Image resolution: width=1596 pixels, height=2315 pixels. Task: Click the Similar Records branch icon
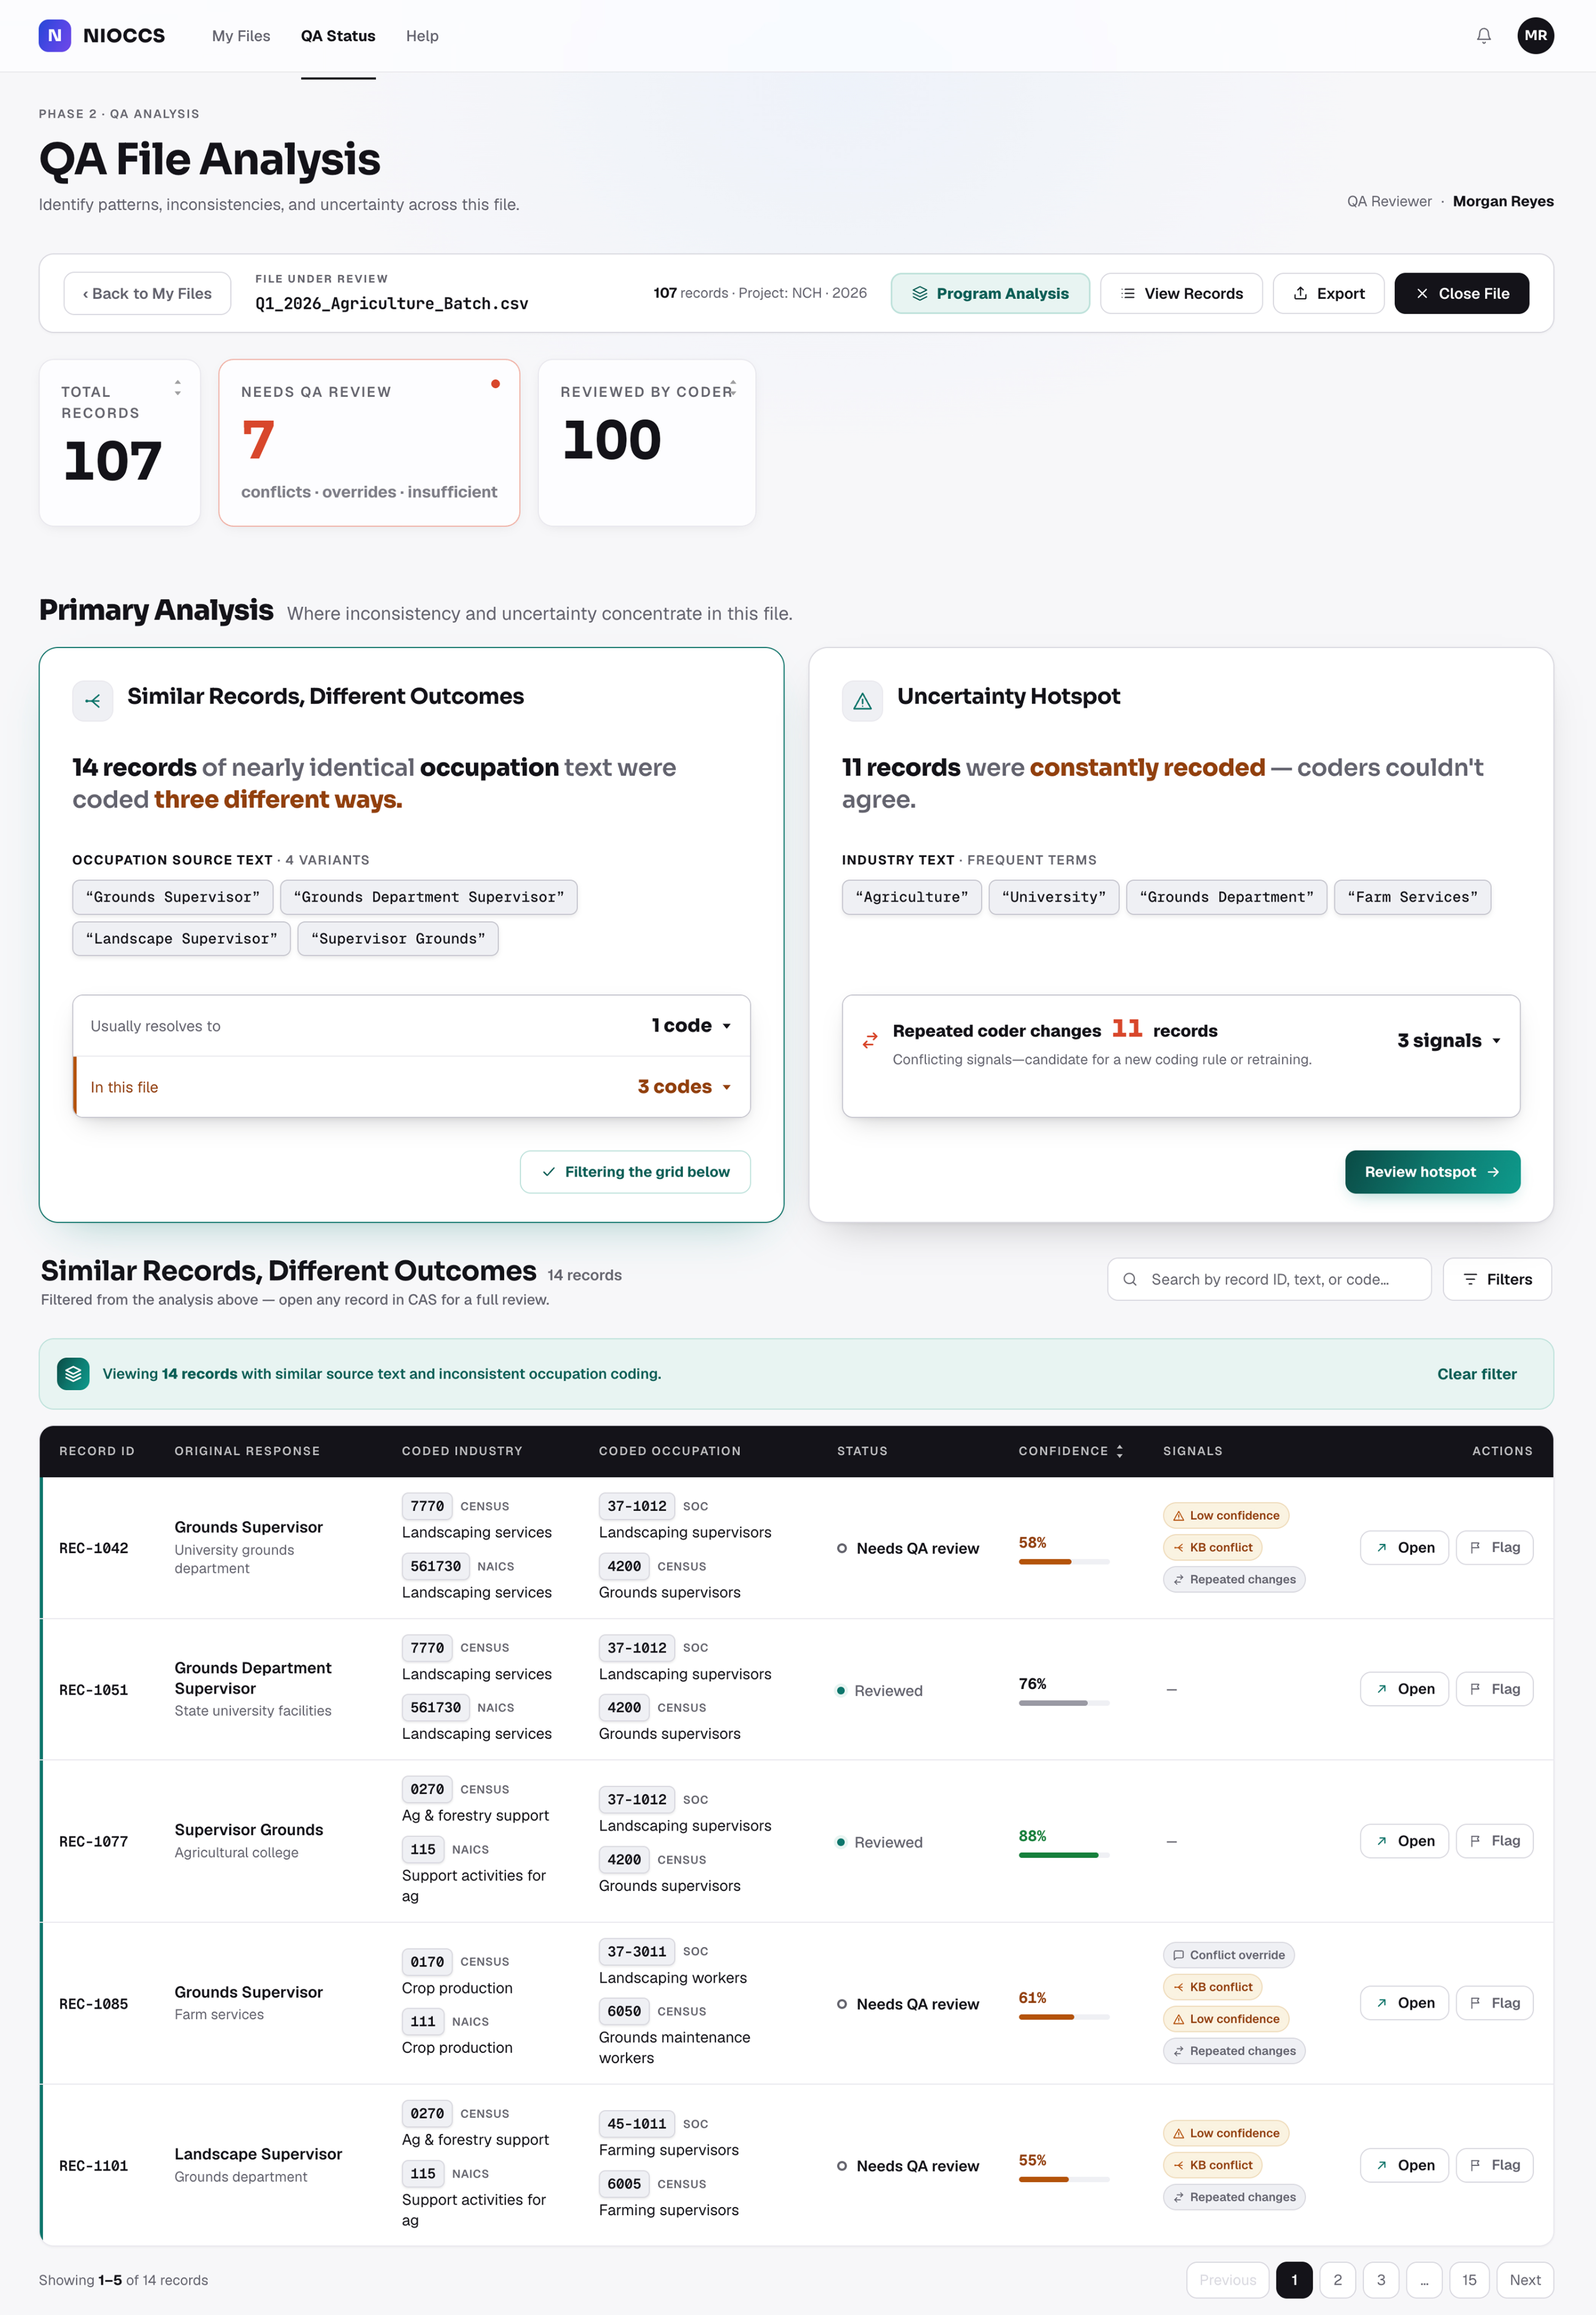coord(93,701)
